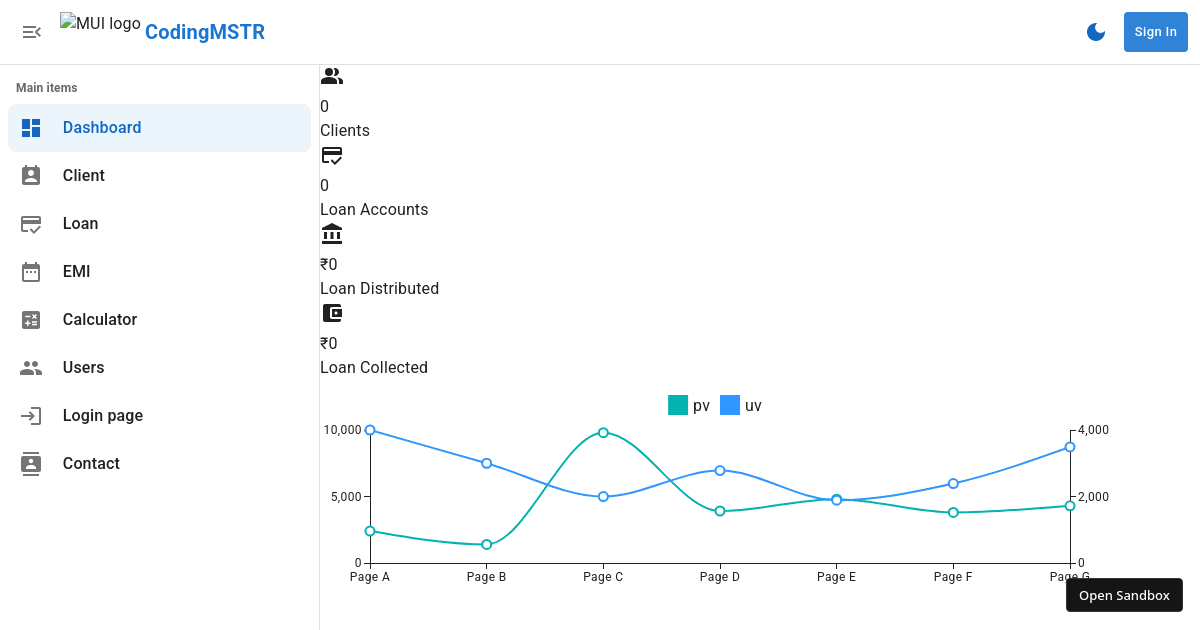
Task: Click the Loan Collected icon
Action: [x=331, y=313]
